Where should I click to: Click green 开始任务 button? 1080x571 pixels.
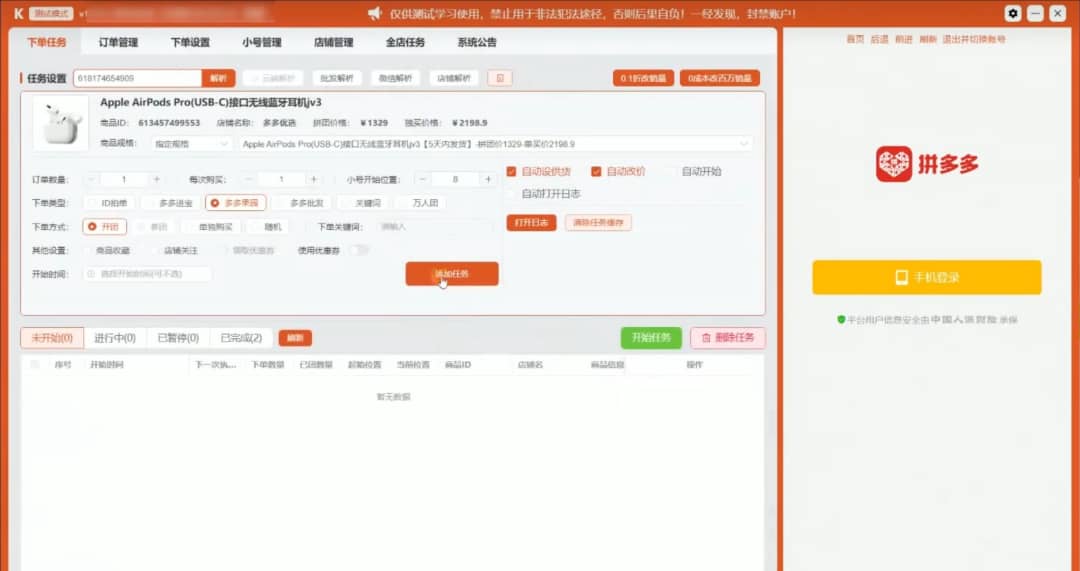click(651, 338)
